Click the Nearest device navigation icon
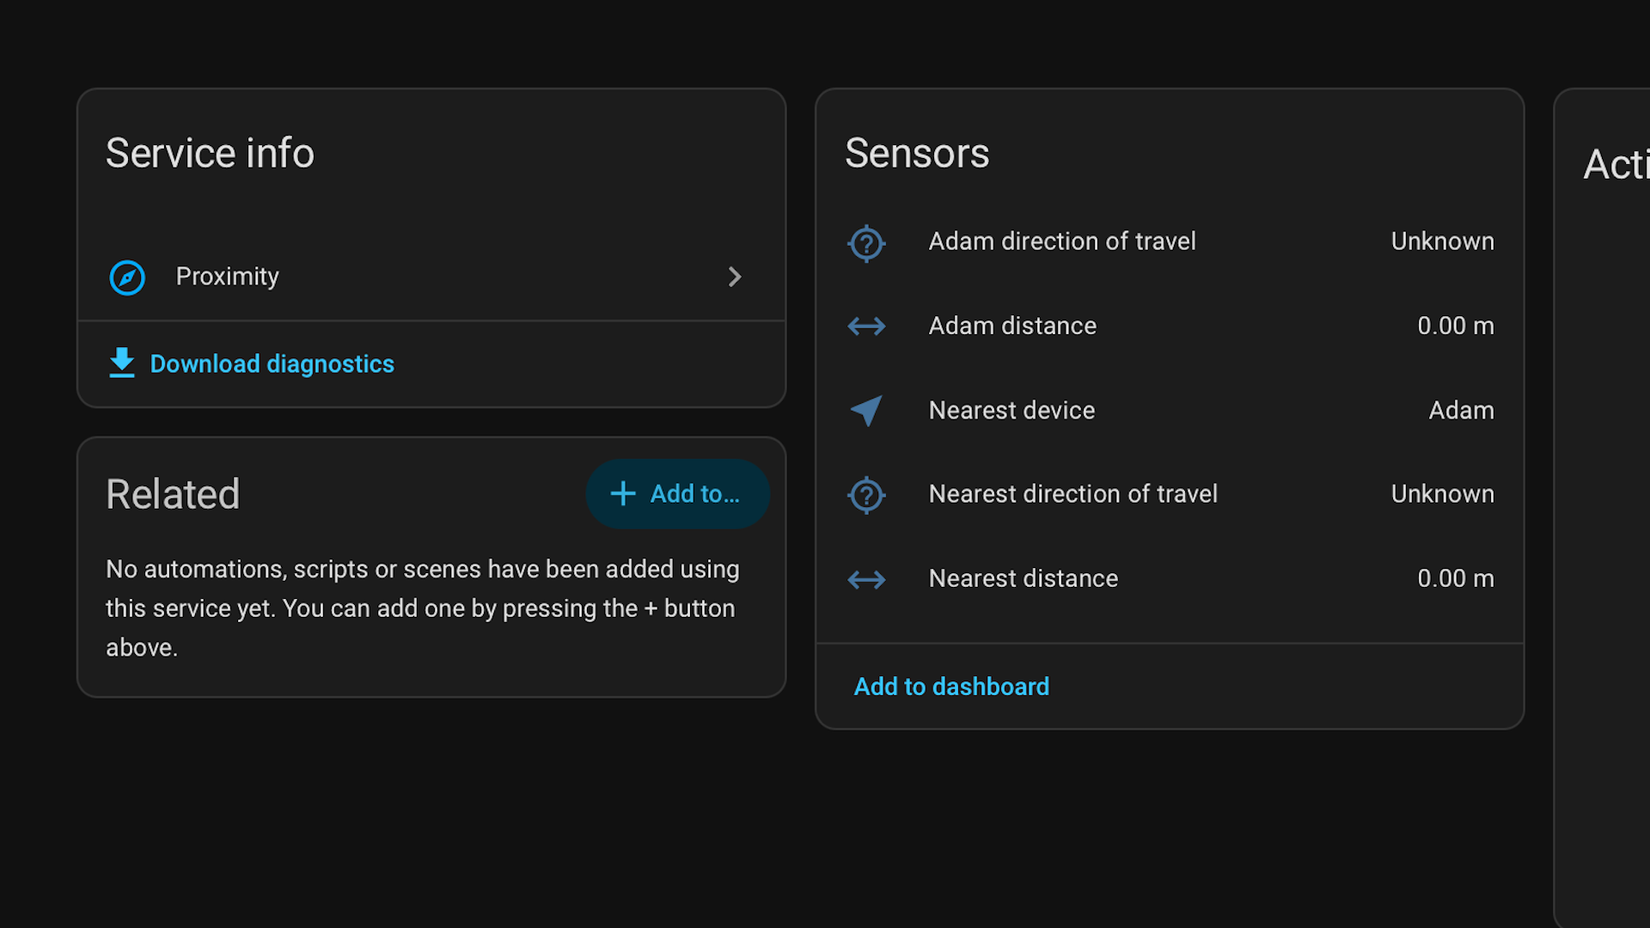The image size is (1650, 928). click(x=866, y=410)
